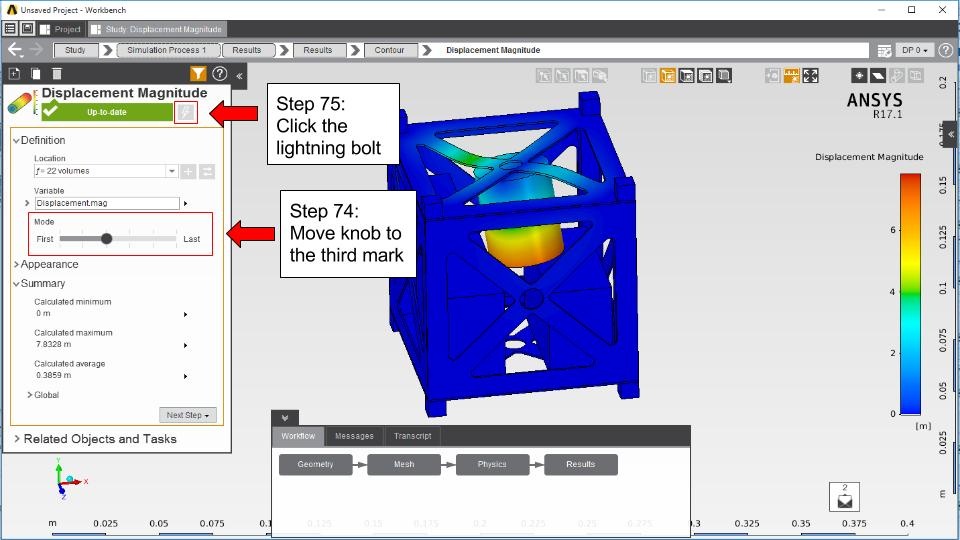Viewport: 960px width, 540px height.
Task: Toggle the orange filter funnel icon
Action: (x=198, y=74)
